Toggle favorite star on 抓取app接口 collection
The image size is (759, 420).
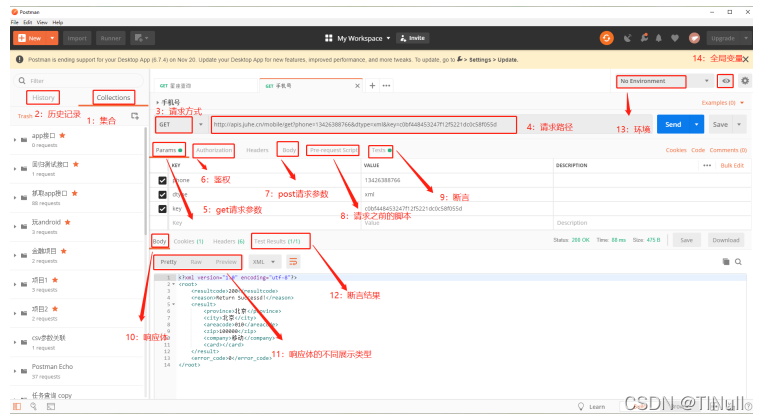pos(75,193)
